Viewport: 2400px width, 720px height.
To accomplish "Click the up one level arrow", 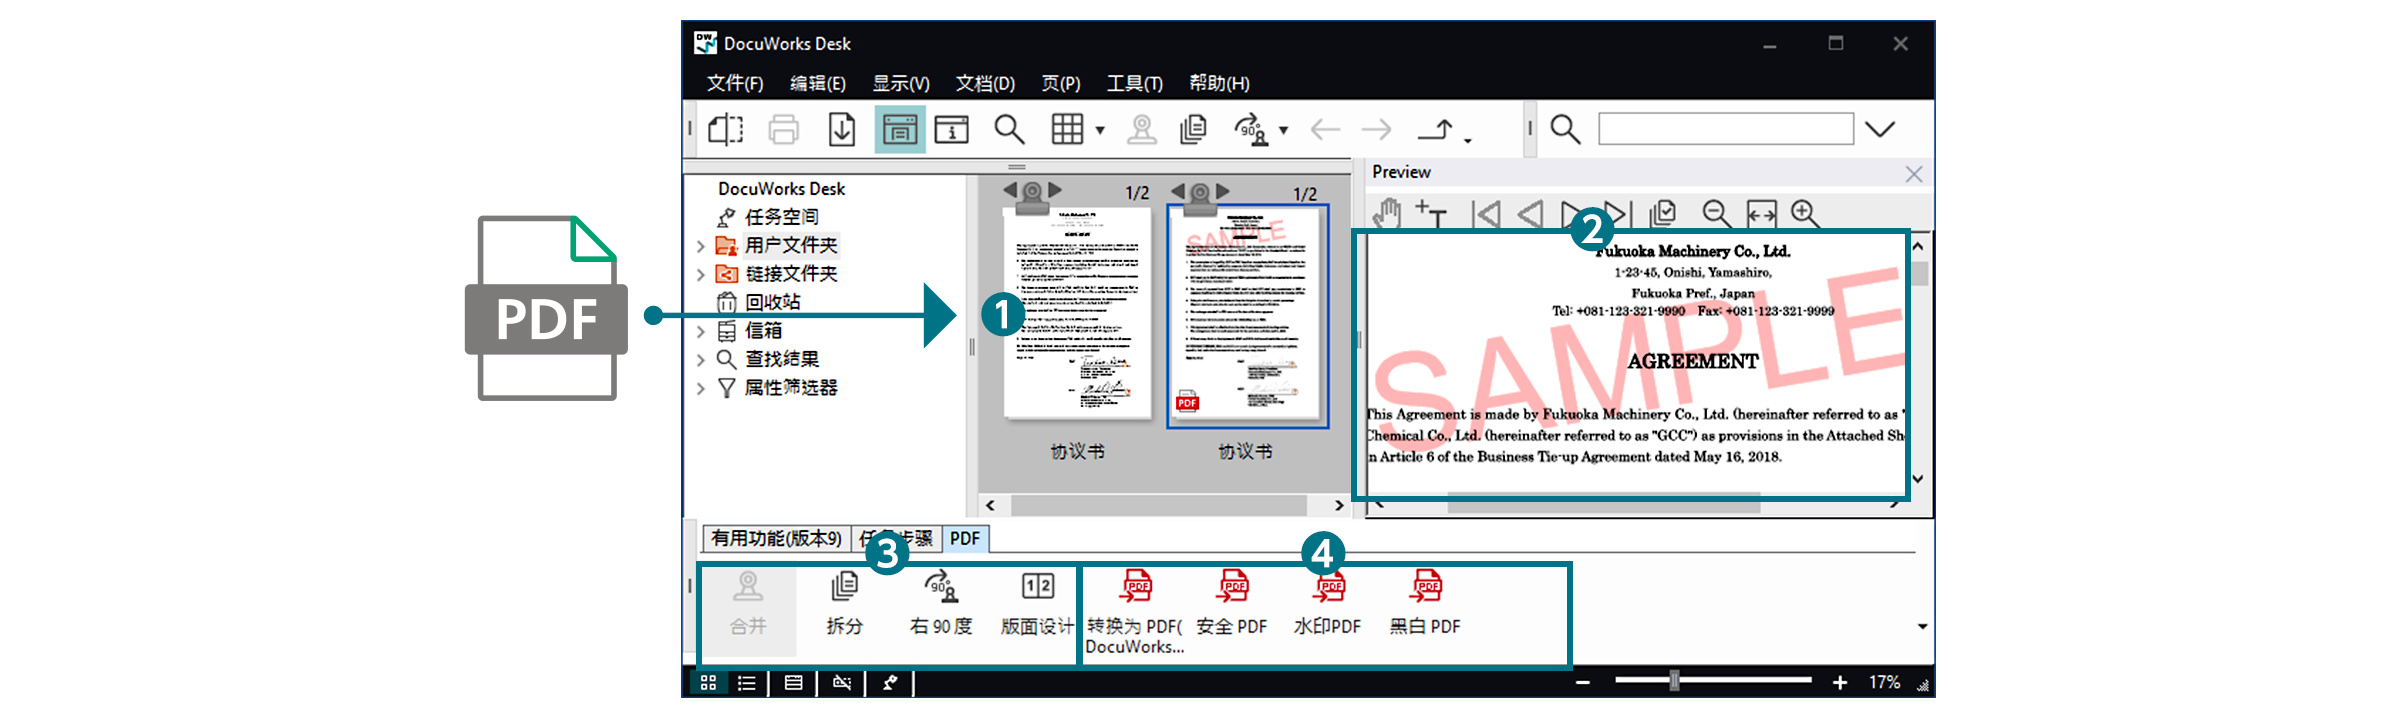I will tap(1437, 129).
